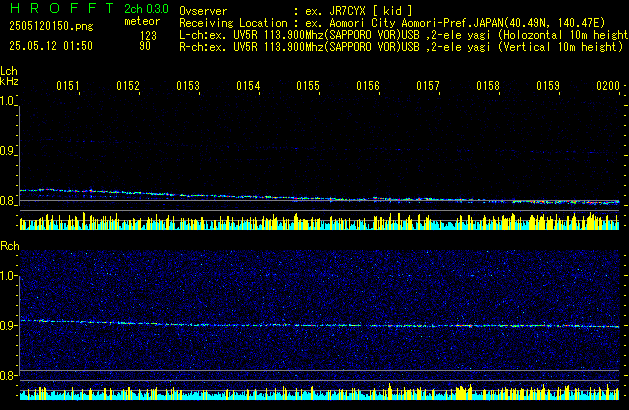Screen dimensions: 629x410
Task: Click the Rch yellow-cyan signal level graph
Action: pyautogui.click(x=319, y=392)
